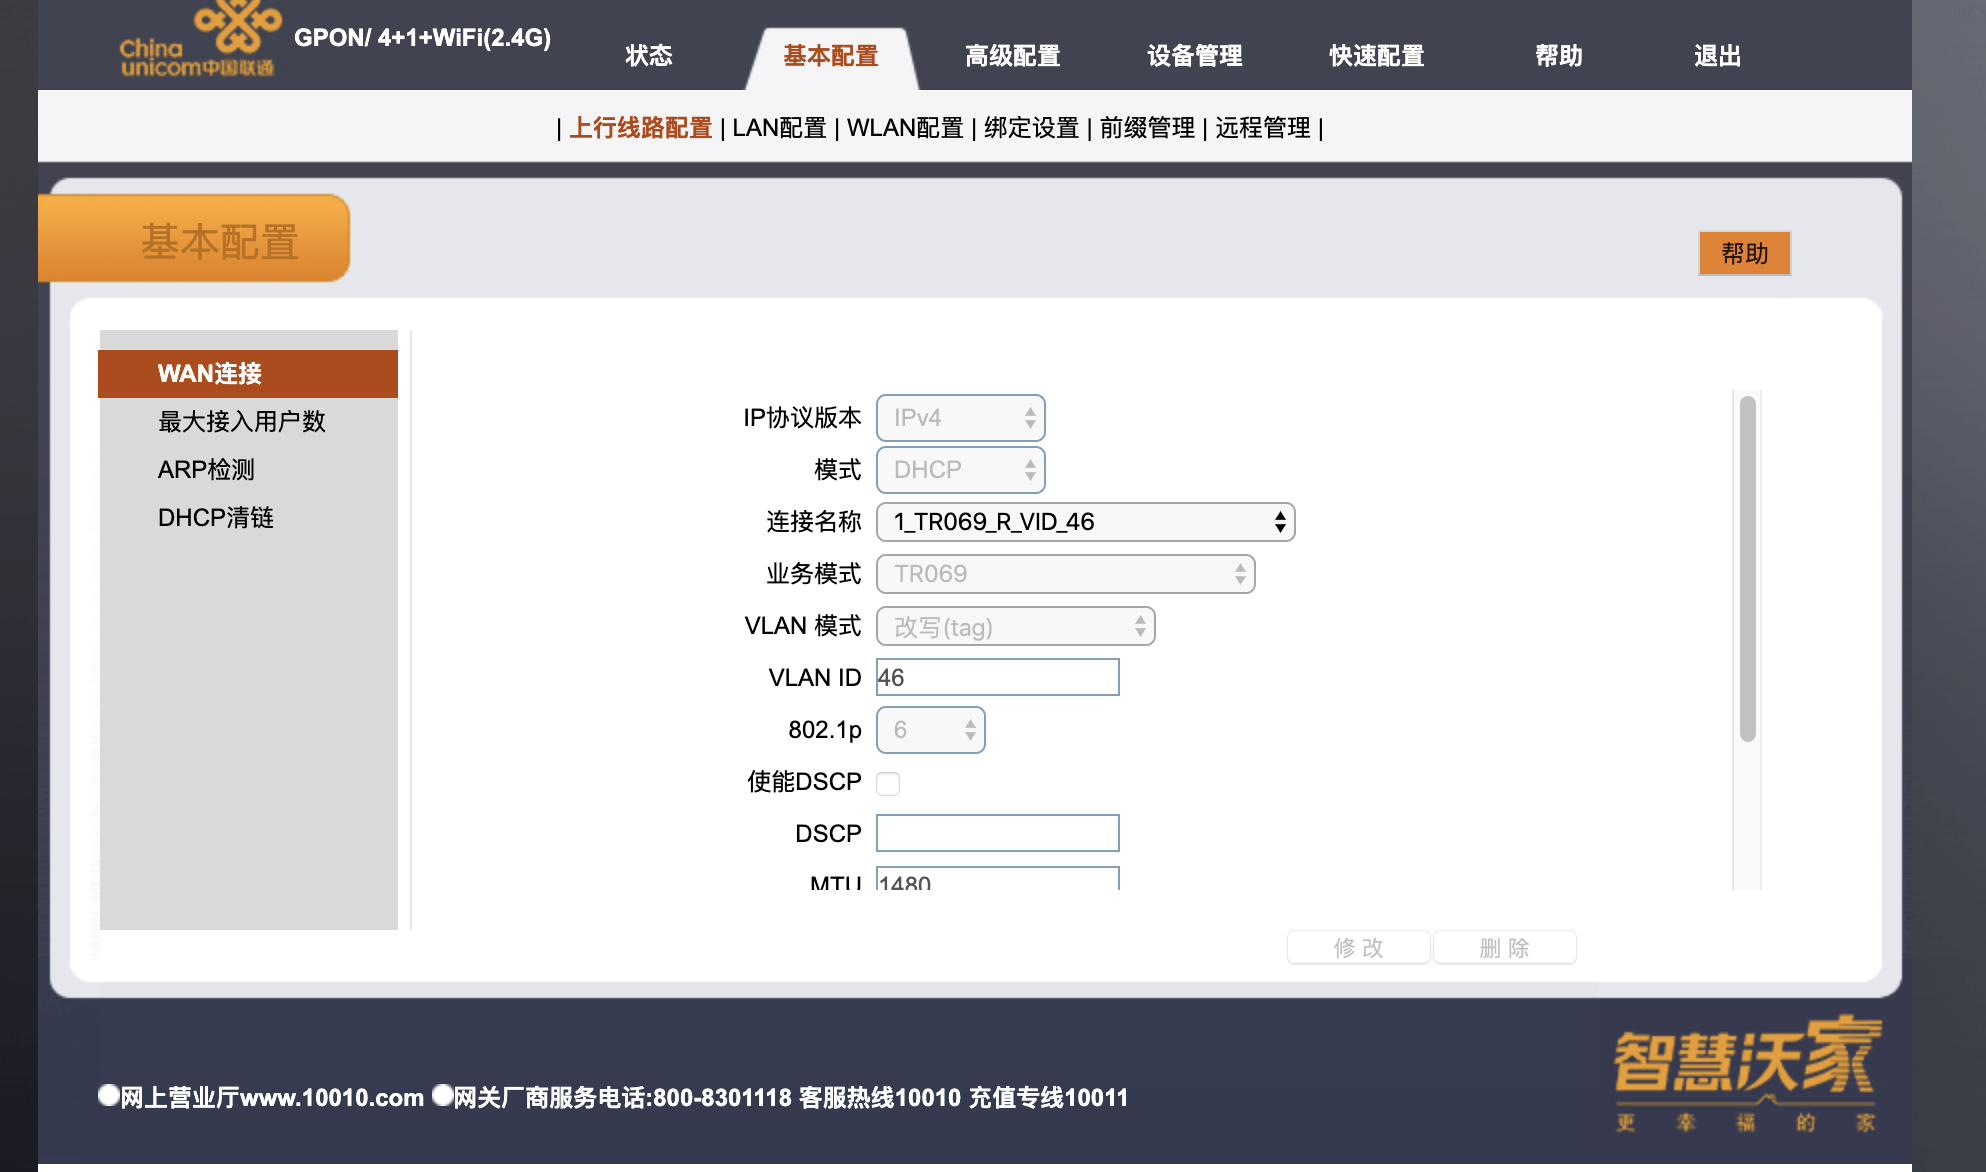This screenshot has width=1986, height=1172.
Task: Open 上行线路配置 submenu link
Action: [641, 128]
